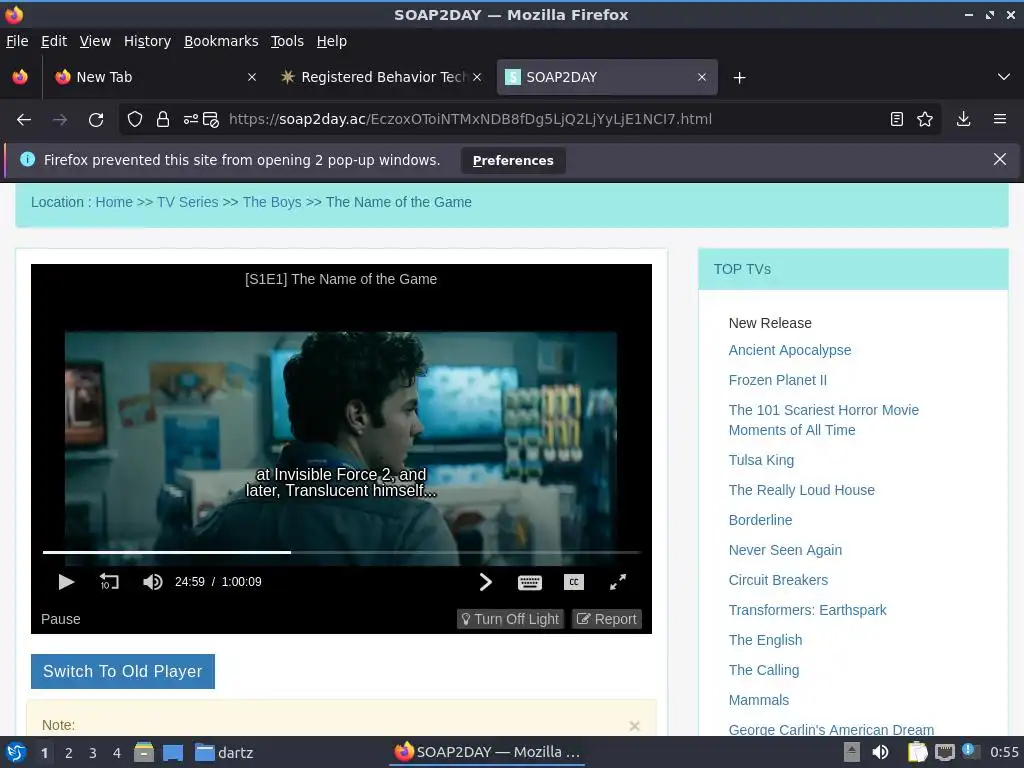Viewport: 1024px width, 768px height.
Task: Go to Home breadcrumb link
Action: [114, 202]
